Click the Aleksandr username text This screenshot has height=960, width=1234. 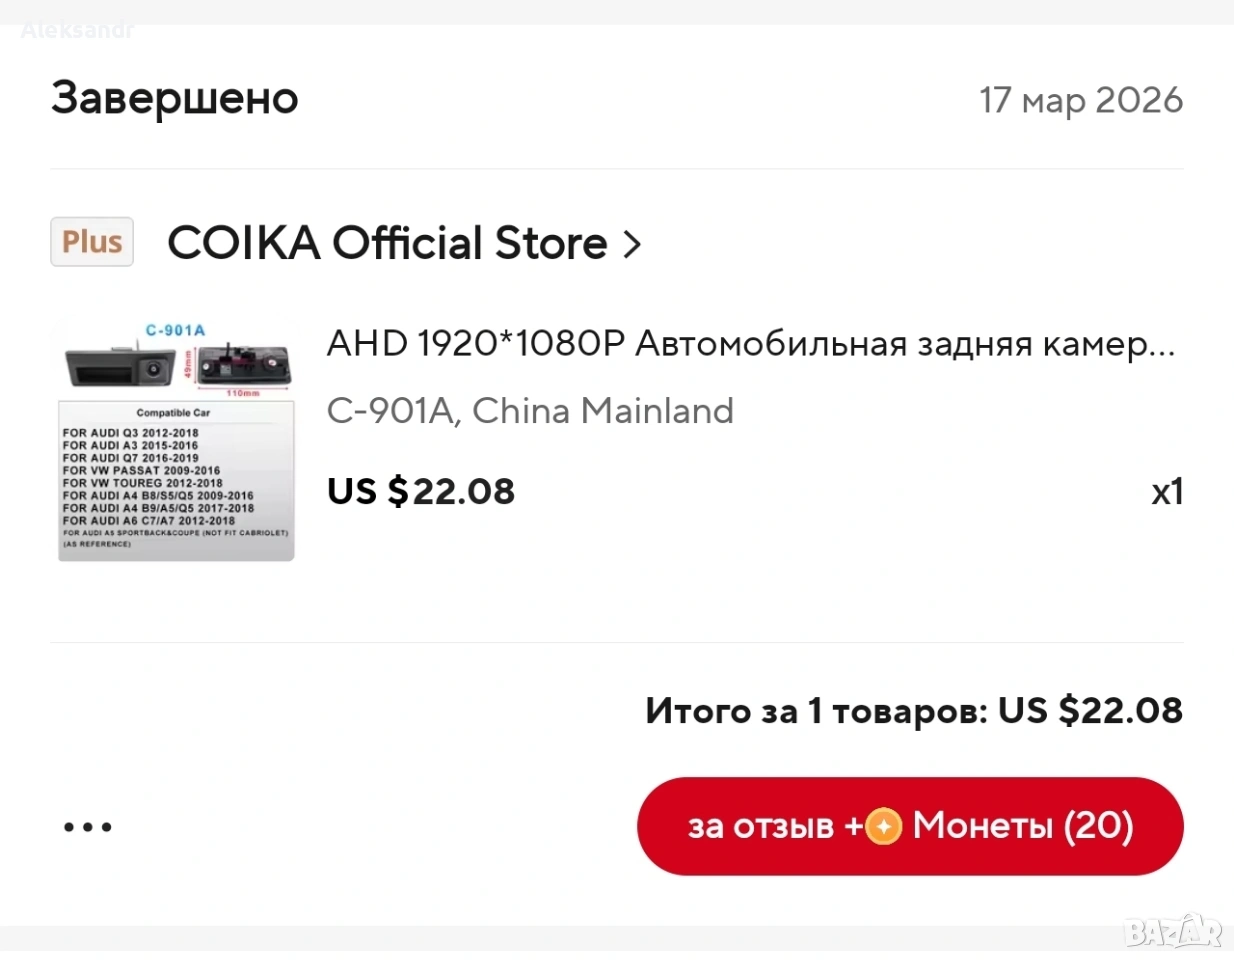pos(77,30)
